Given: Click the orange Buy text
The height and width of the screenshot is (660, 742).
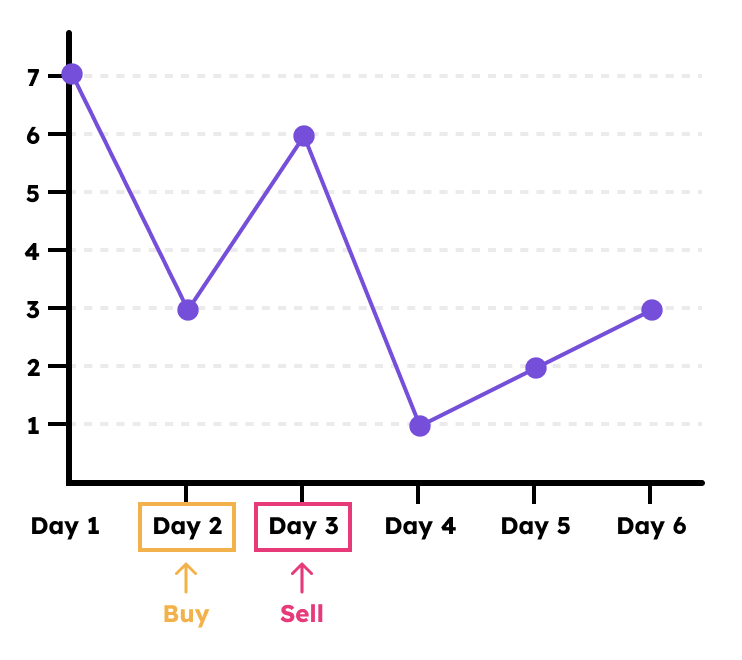Looking at the screenshot, I should pyautogui.click(x=186, y=614).
